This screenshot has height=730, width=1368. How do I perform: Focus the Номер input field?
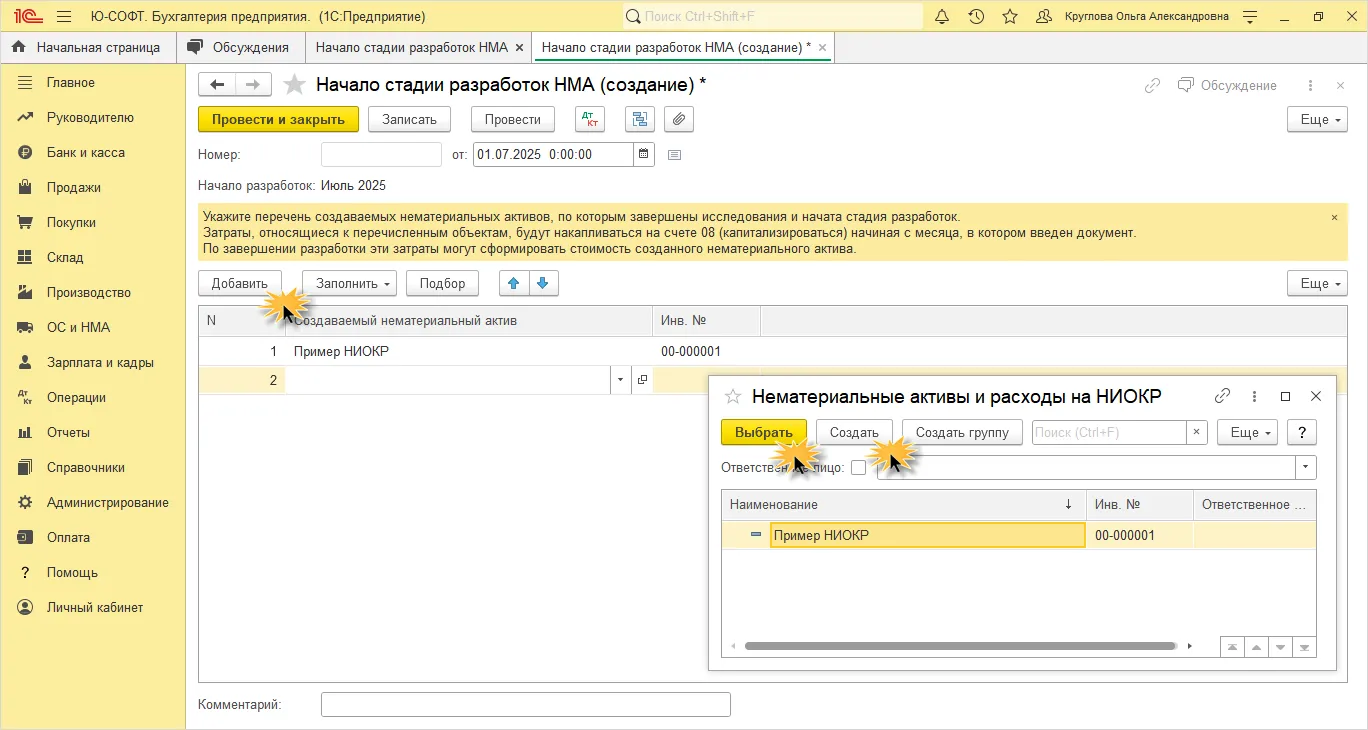pos(381,154)
